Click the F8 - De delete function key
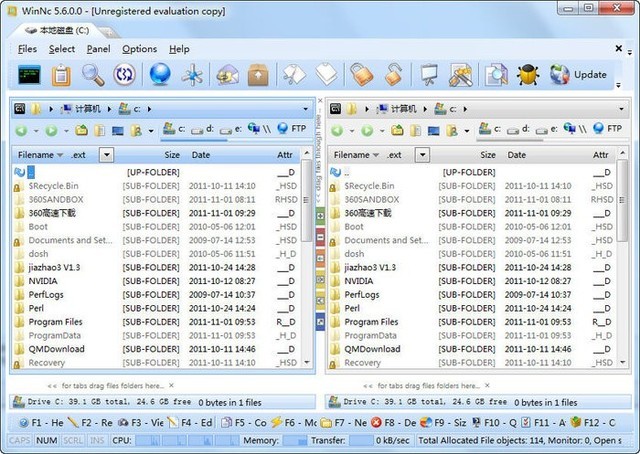Screen dimensions: 640x454 (394, 423)
